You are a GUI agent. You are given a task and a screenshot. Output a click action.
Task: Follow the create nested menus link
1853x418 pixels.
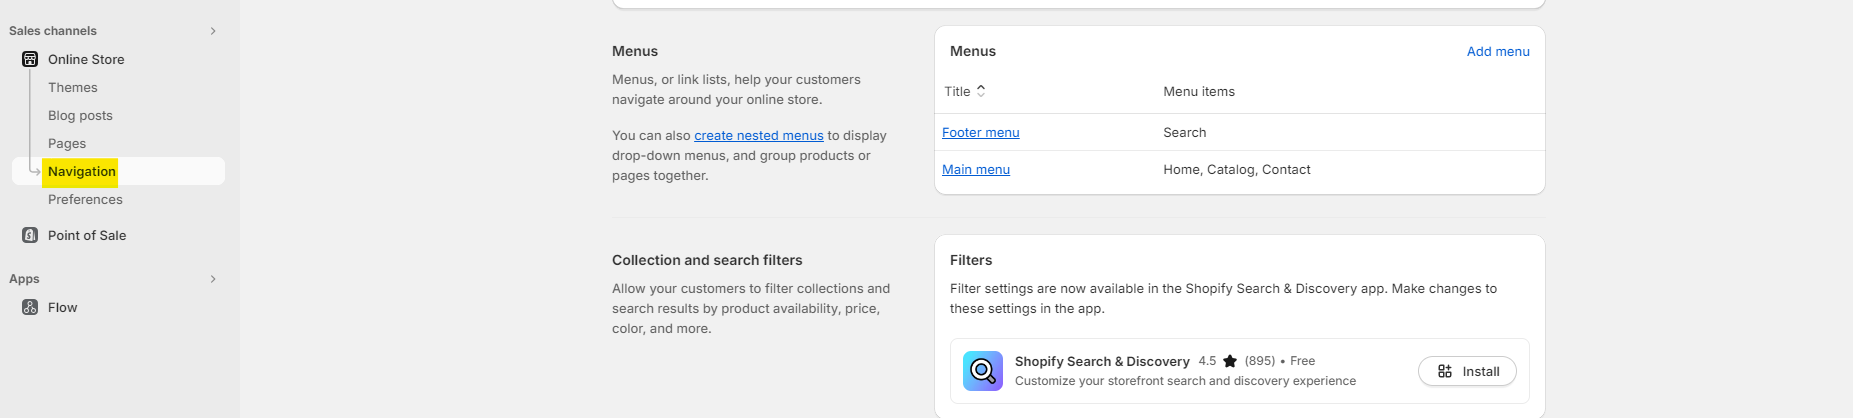(x=758, y=136)
